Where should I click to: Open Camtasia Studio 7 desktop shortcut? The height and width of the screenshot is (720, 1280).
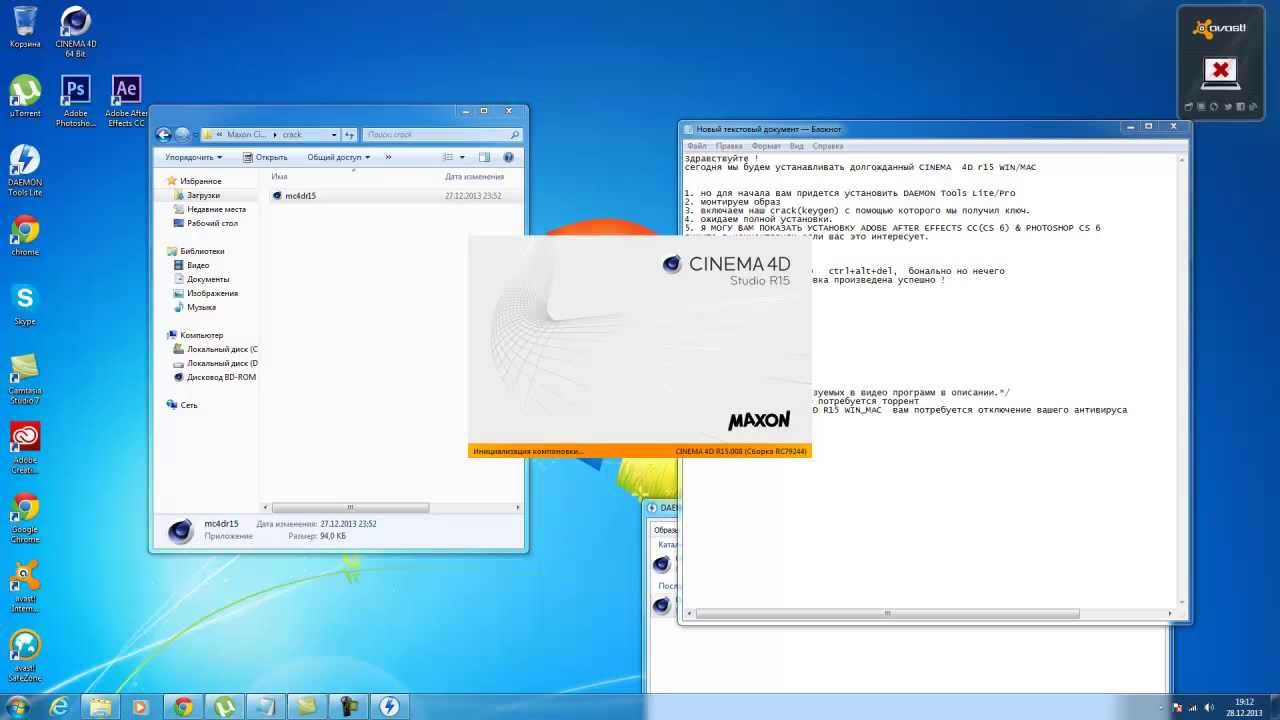tap(25, 378)
